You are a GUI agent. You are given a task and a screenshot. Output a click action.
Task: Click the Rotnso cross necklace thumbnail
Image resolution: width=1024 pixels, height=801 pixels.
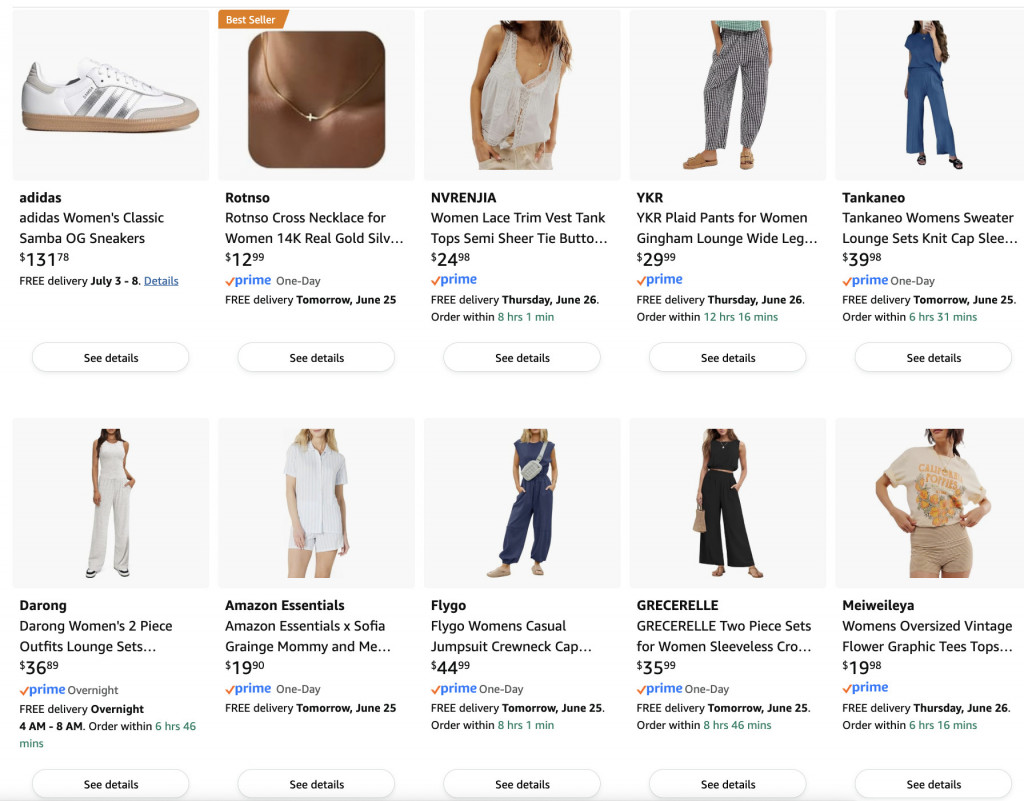click(x=316, y=99)
